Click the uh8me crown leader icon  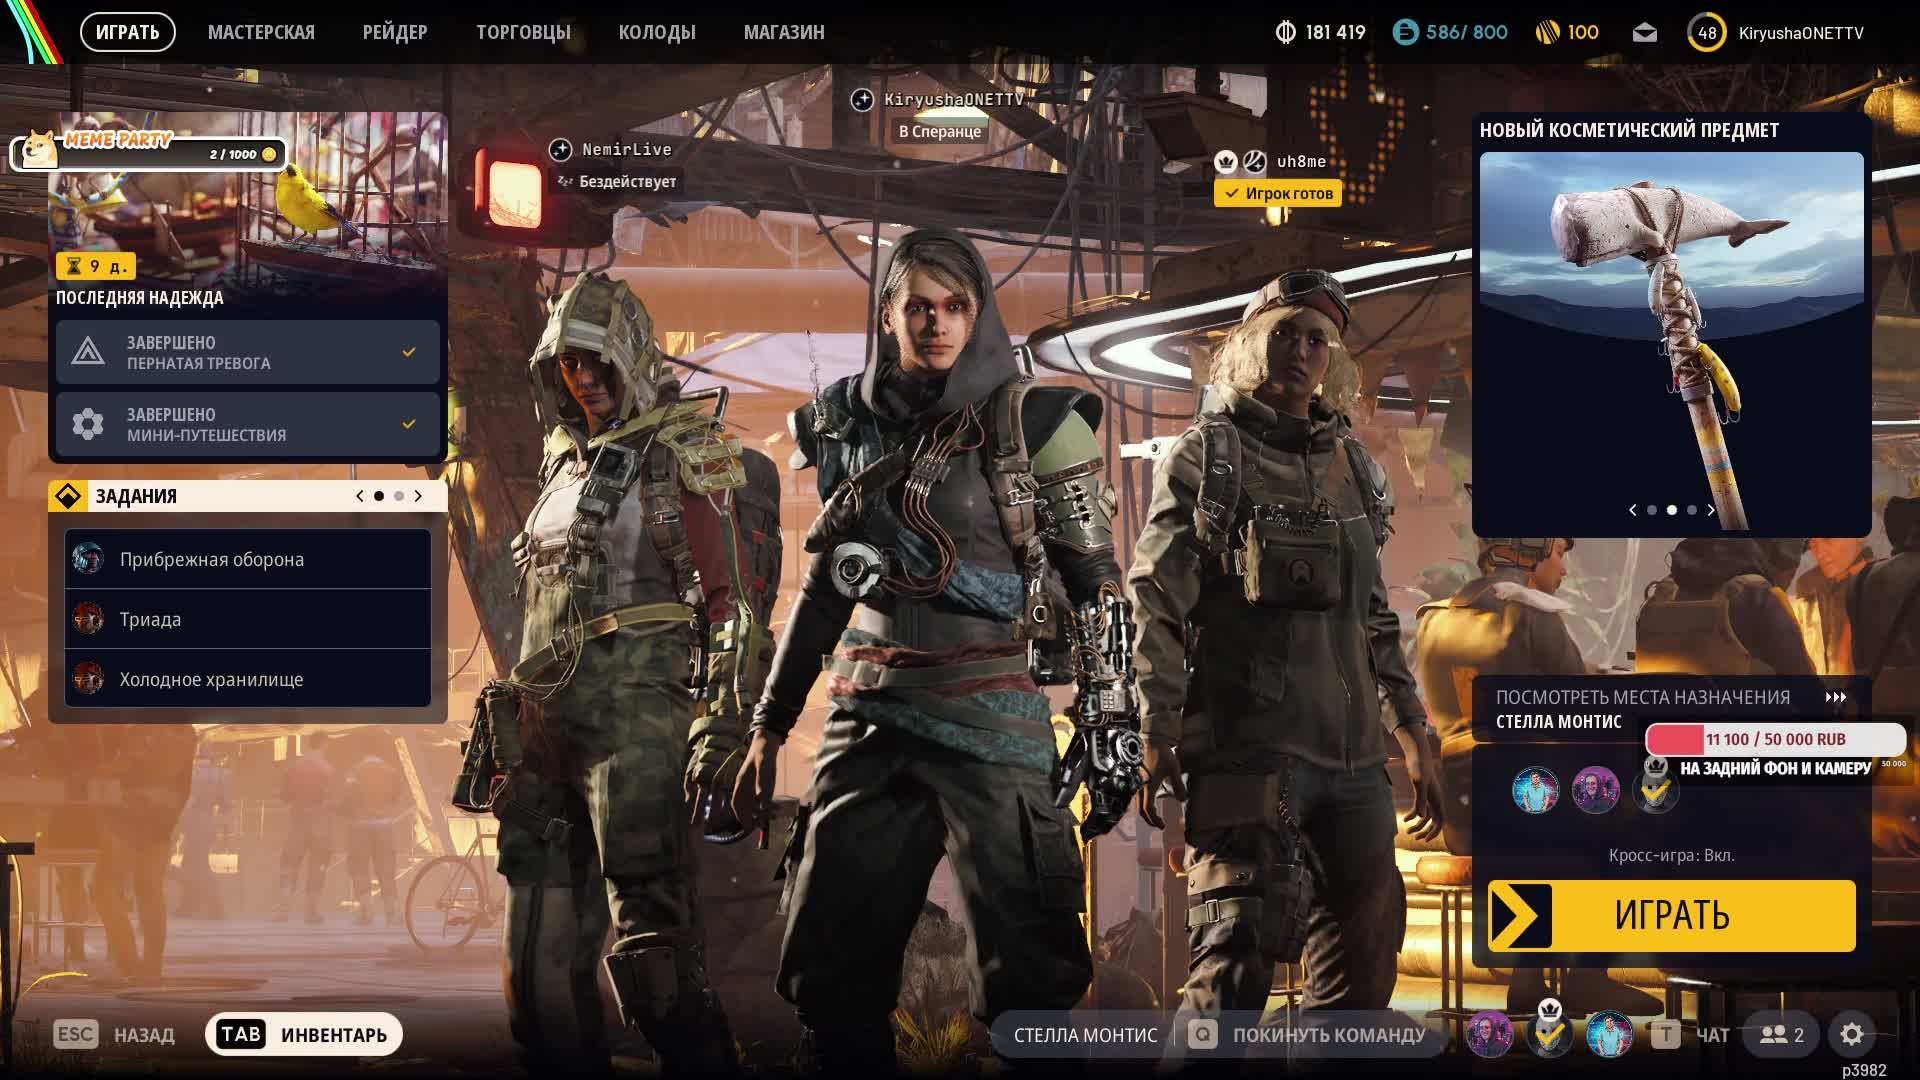click(1226, 161)
